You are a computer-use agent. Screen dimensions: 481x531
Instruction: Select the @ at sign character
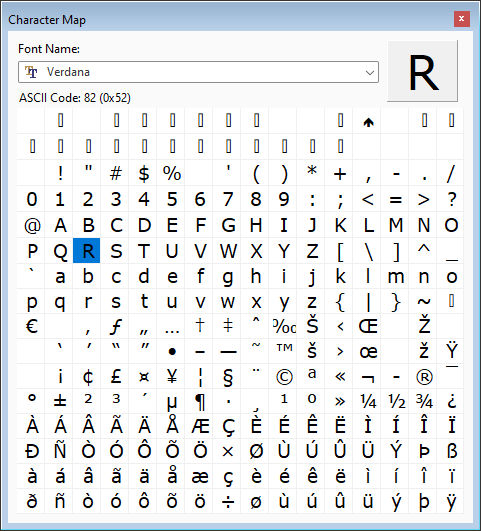pyautogui.click(x=32, y=226)
